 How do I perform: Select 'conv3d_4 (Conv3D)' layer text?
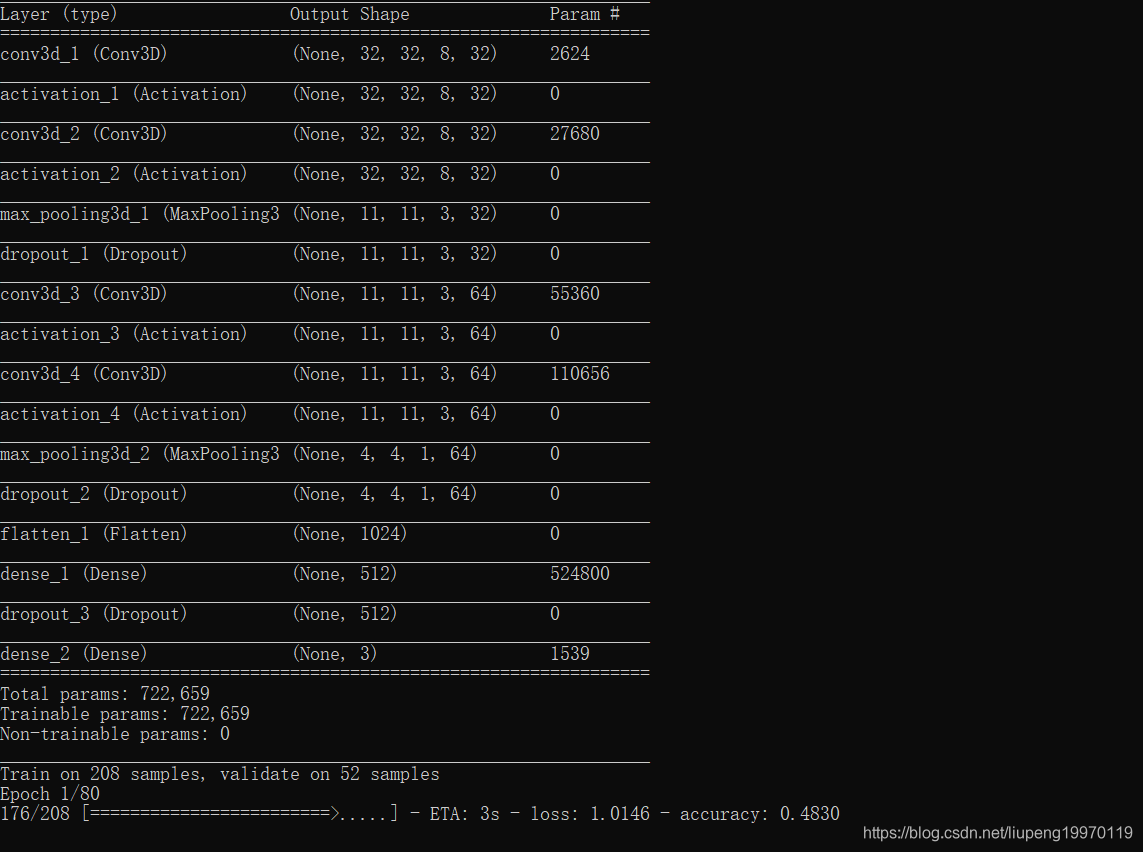coord(84,375)
